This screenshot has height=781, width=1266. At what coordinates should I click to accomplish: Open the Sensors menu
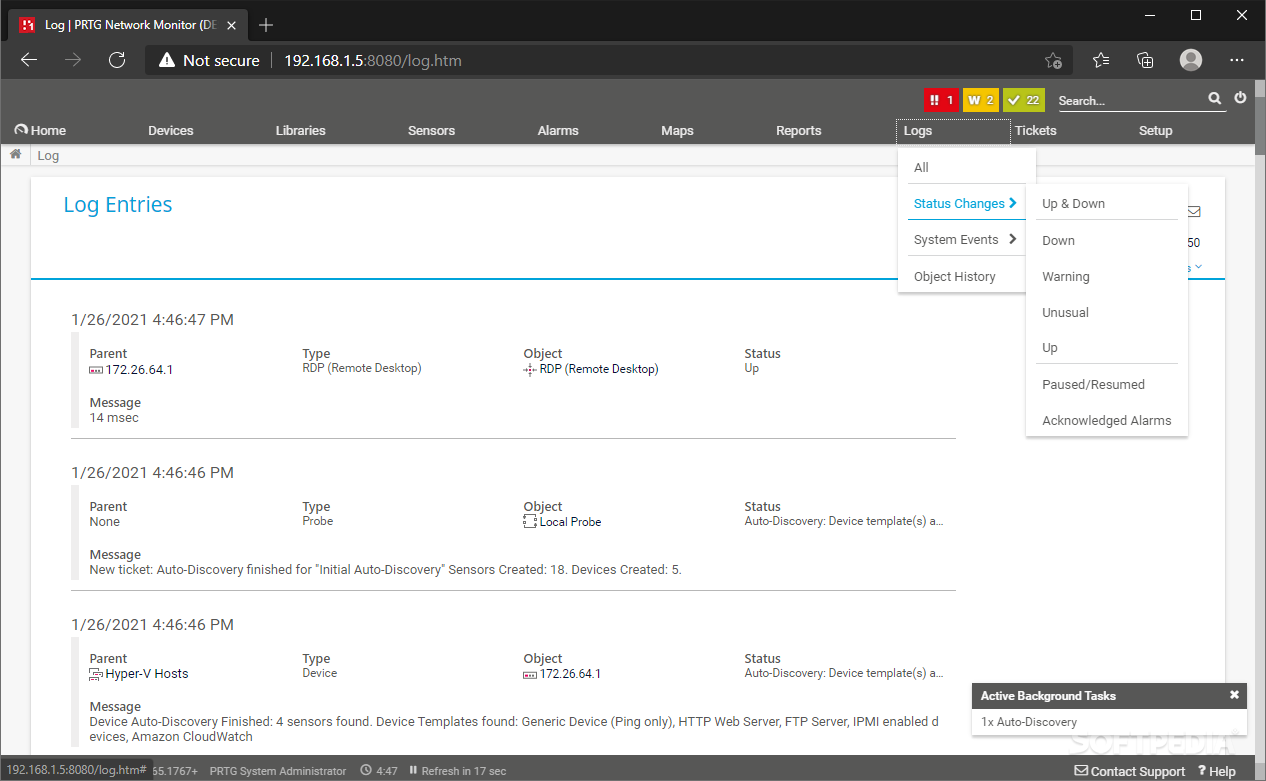431,130
